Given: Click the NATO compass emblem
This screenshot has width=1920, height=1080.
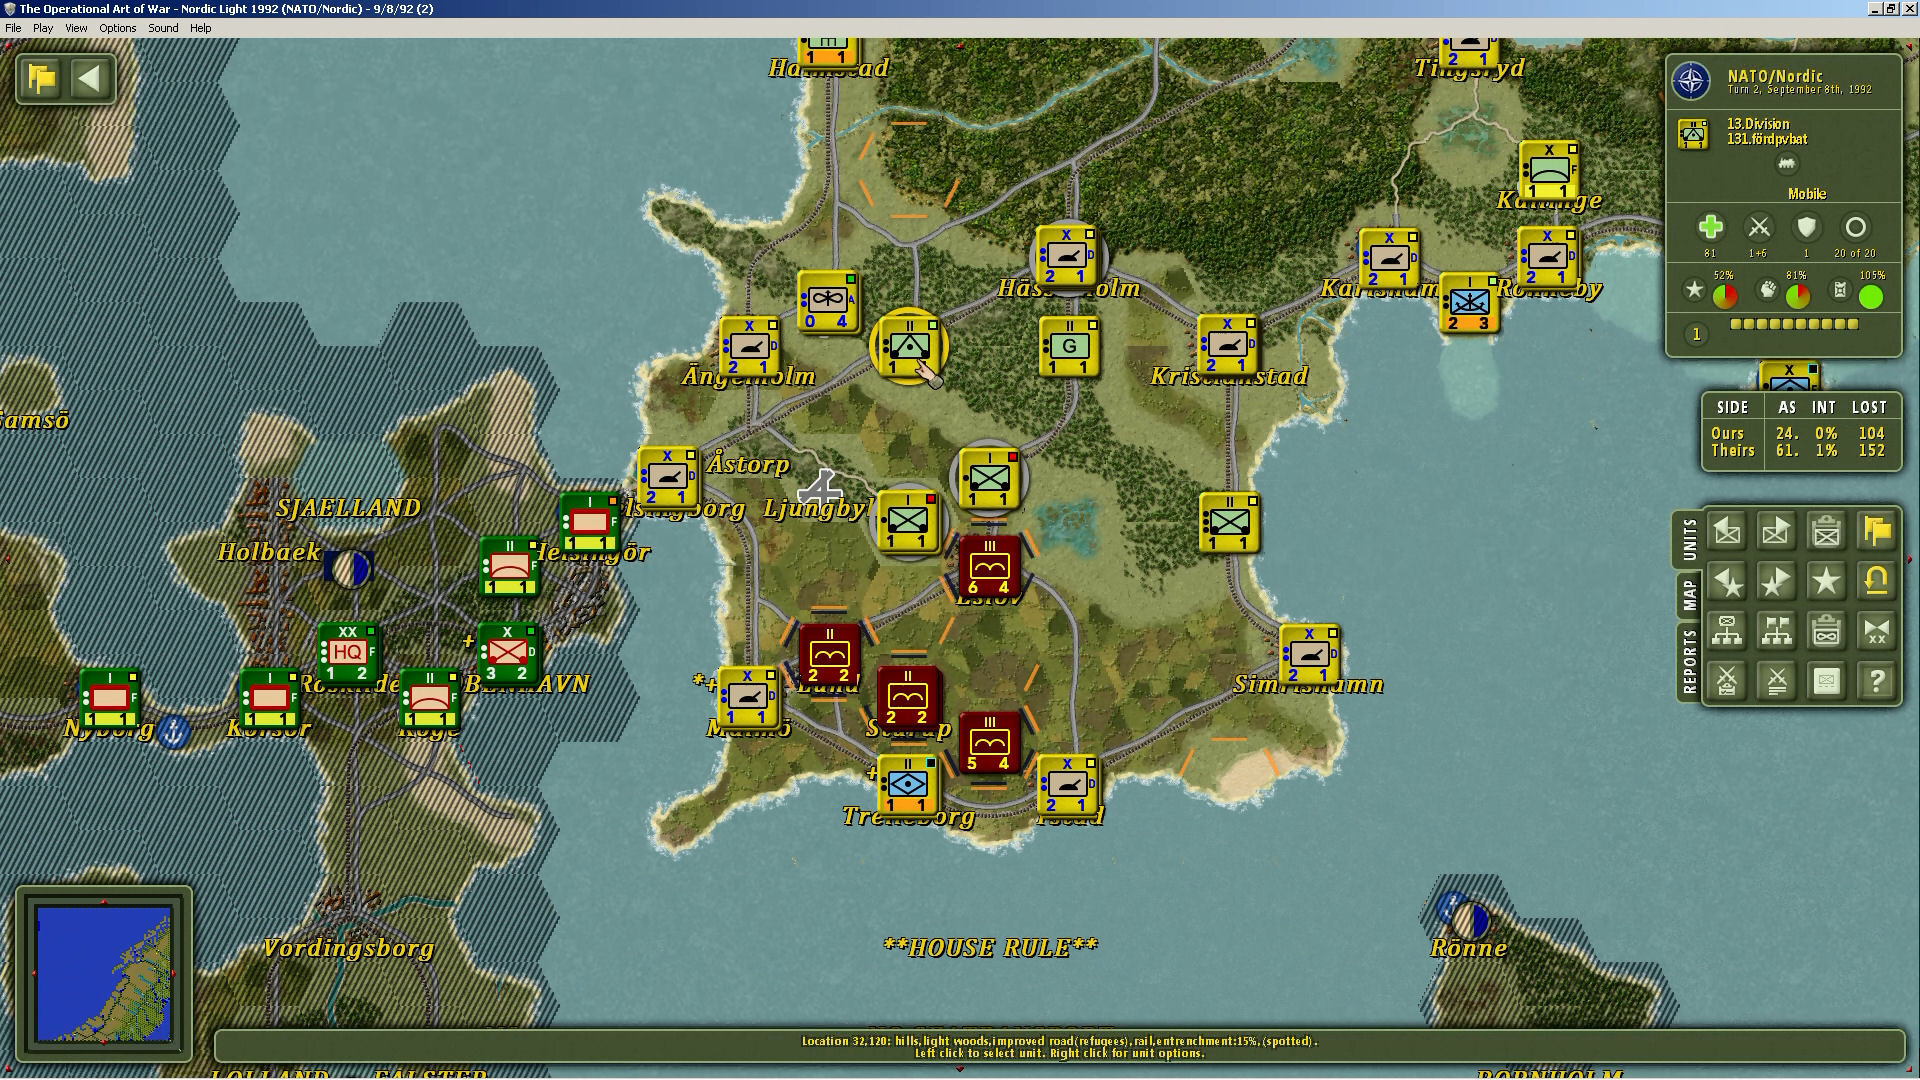Looking at the screenshot, I should 1692,81.
